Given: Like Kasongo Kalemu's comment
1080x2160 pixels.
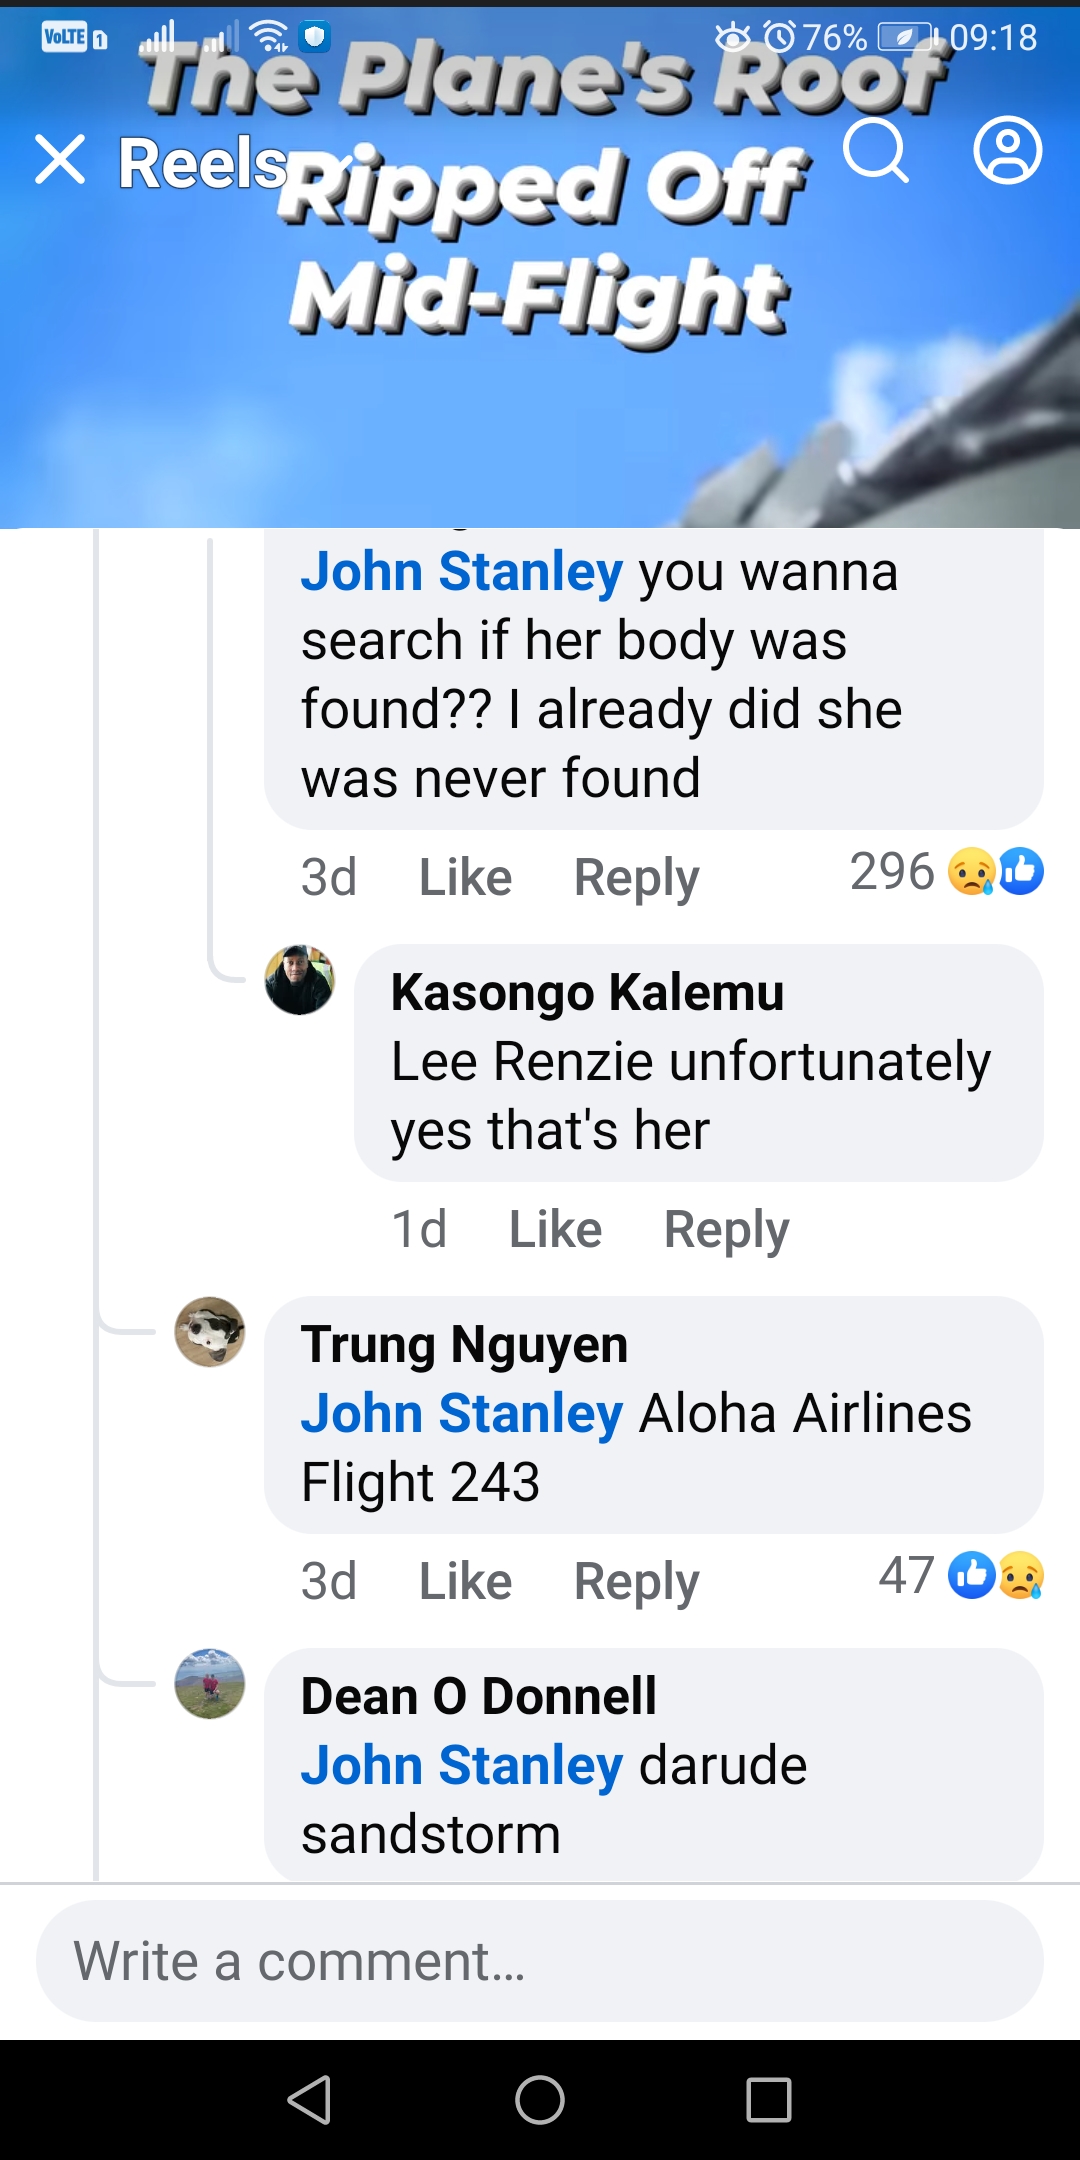Looking at the screenshot, I should pyautogui.click(x=555, y=1230).
